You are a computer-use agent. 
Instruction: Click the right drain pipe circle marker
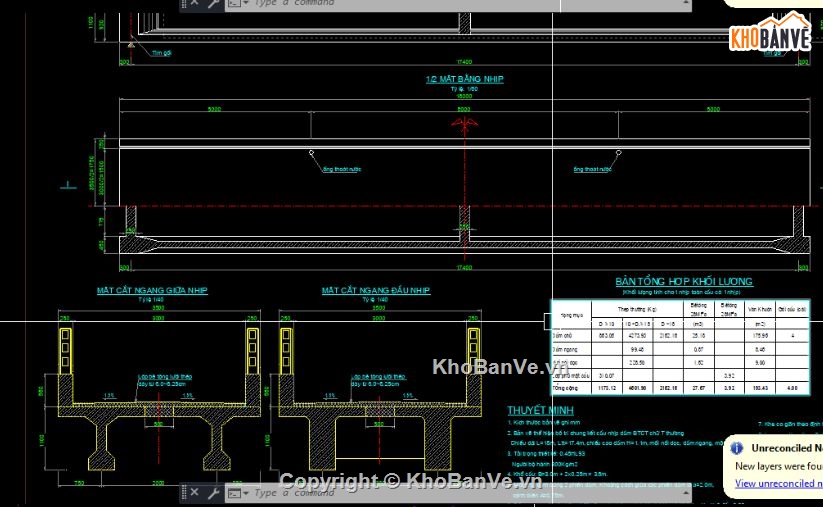(x=618, y=153)
